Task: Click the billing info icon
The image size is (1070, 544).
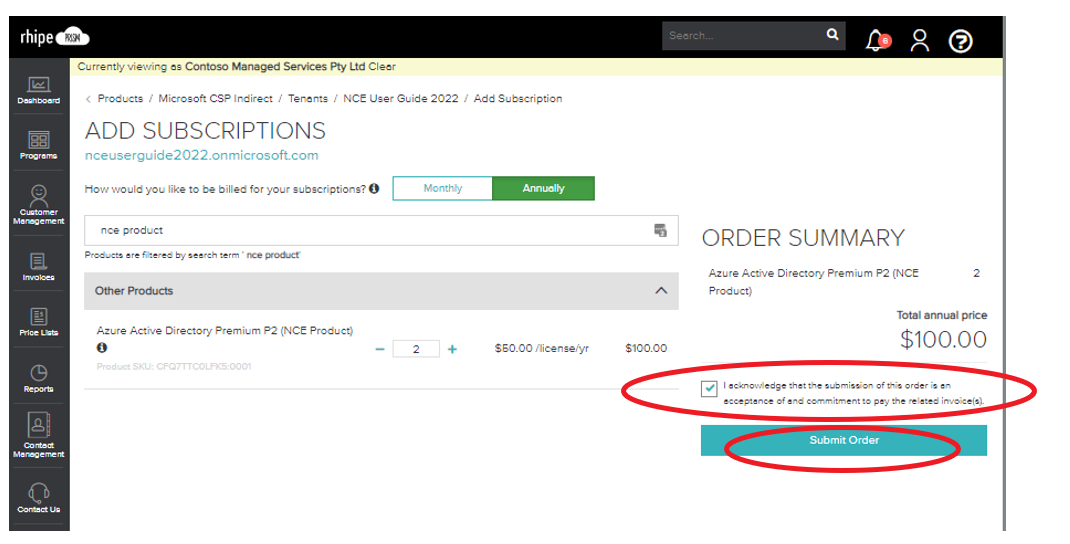Action: click(x=374, y=188)
